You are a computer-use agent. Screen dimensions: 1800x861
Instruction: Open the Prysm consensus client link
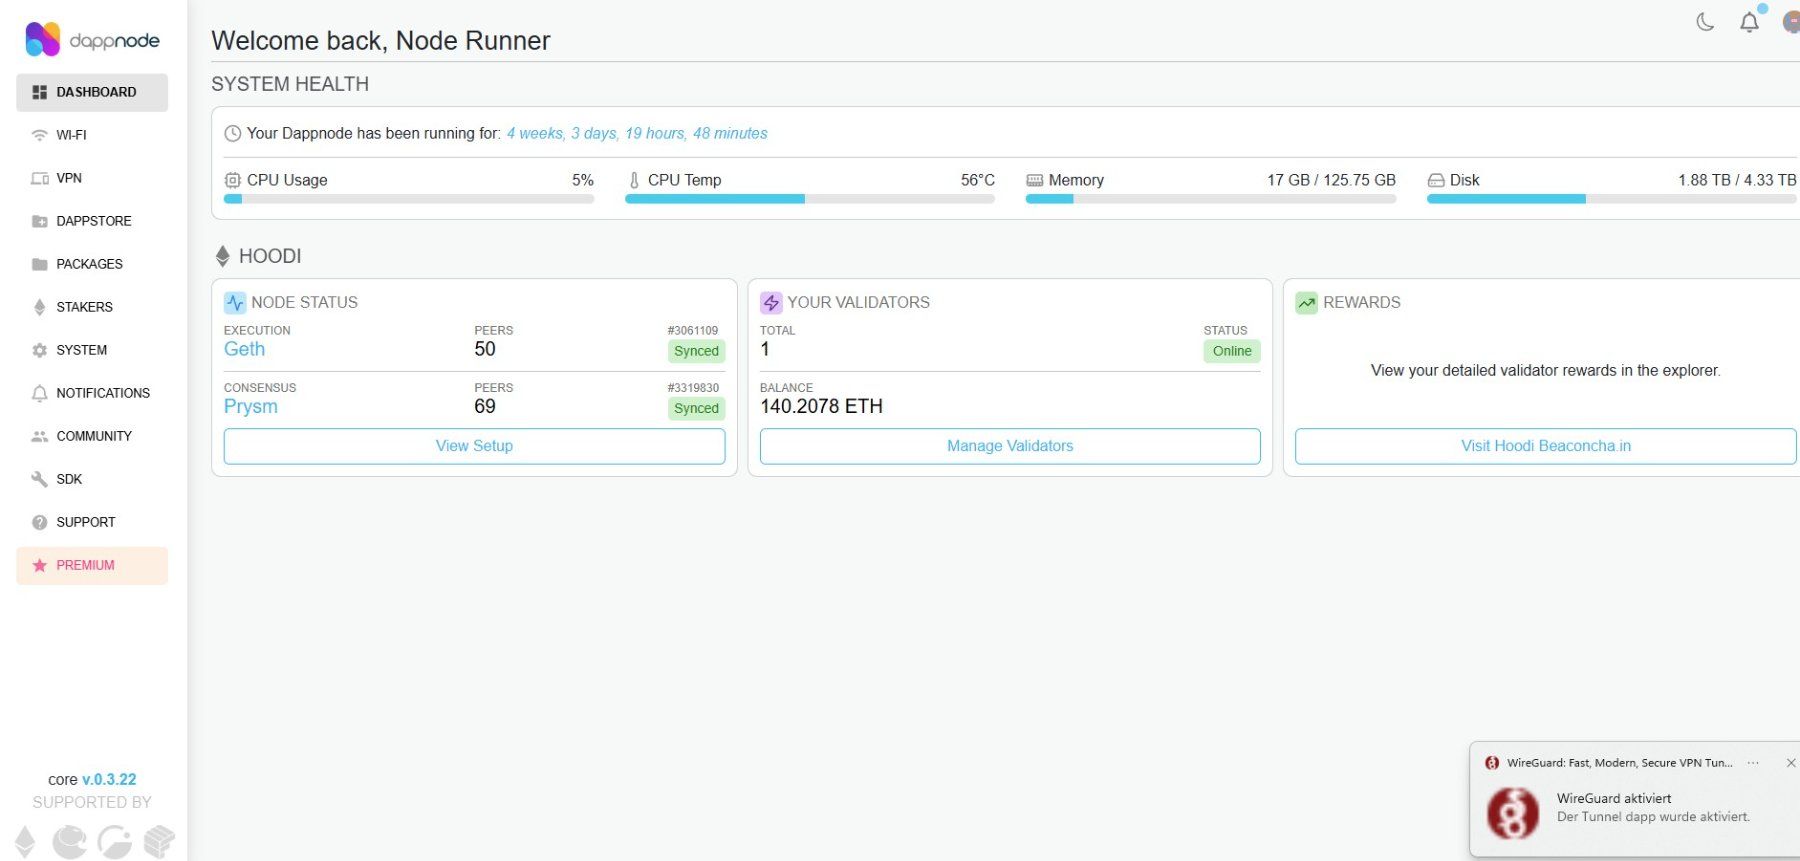[251, 406]
